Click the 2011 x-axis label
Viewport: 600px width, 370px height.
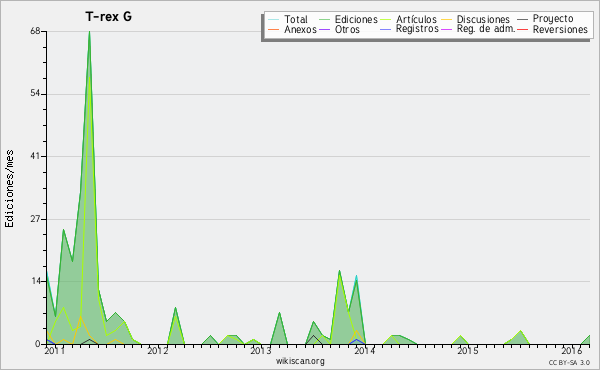pyautogui.click(x=55, y=350)
